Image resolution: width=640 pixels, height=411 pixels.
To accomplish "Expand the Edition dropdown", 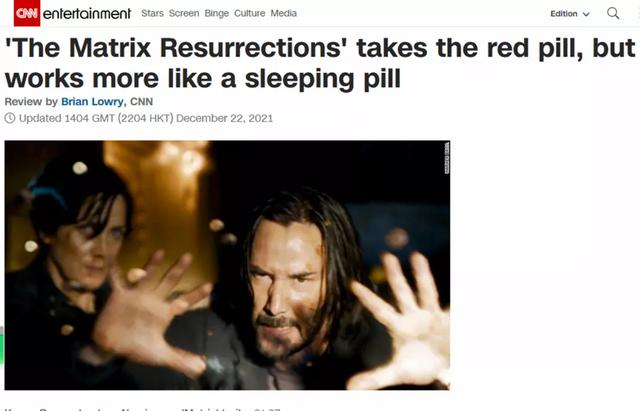I will coord(570,14).
